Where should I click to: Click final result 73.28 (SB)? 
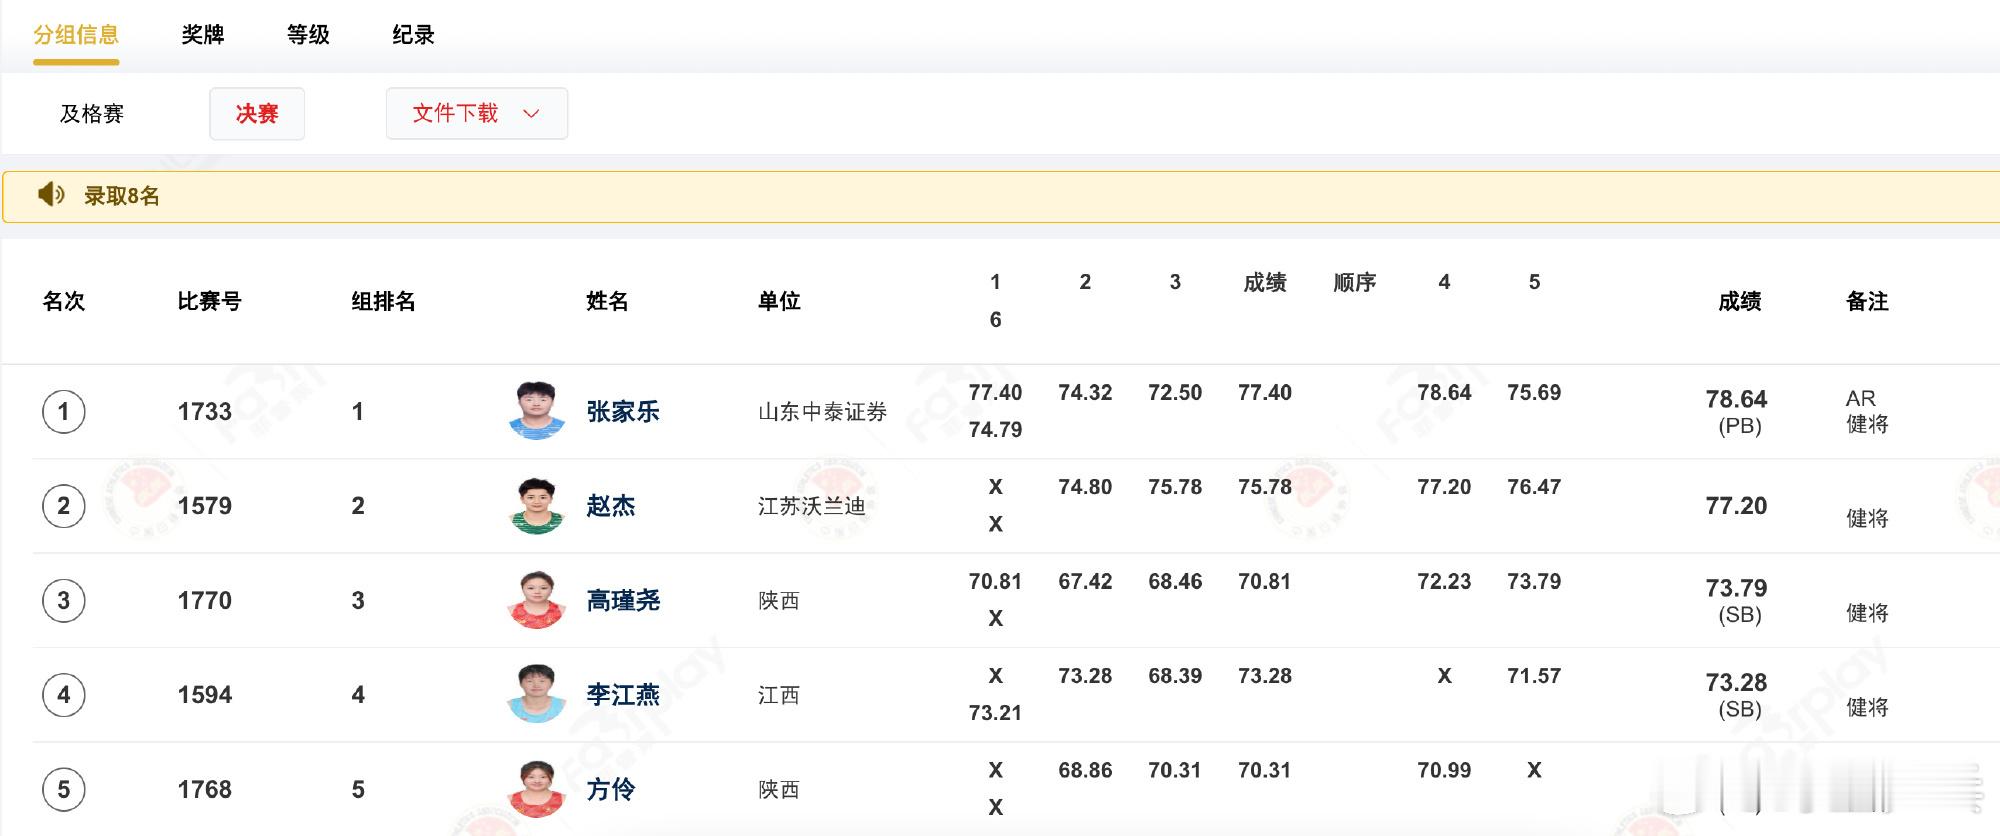pos(1737,695)
